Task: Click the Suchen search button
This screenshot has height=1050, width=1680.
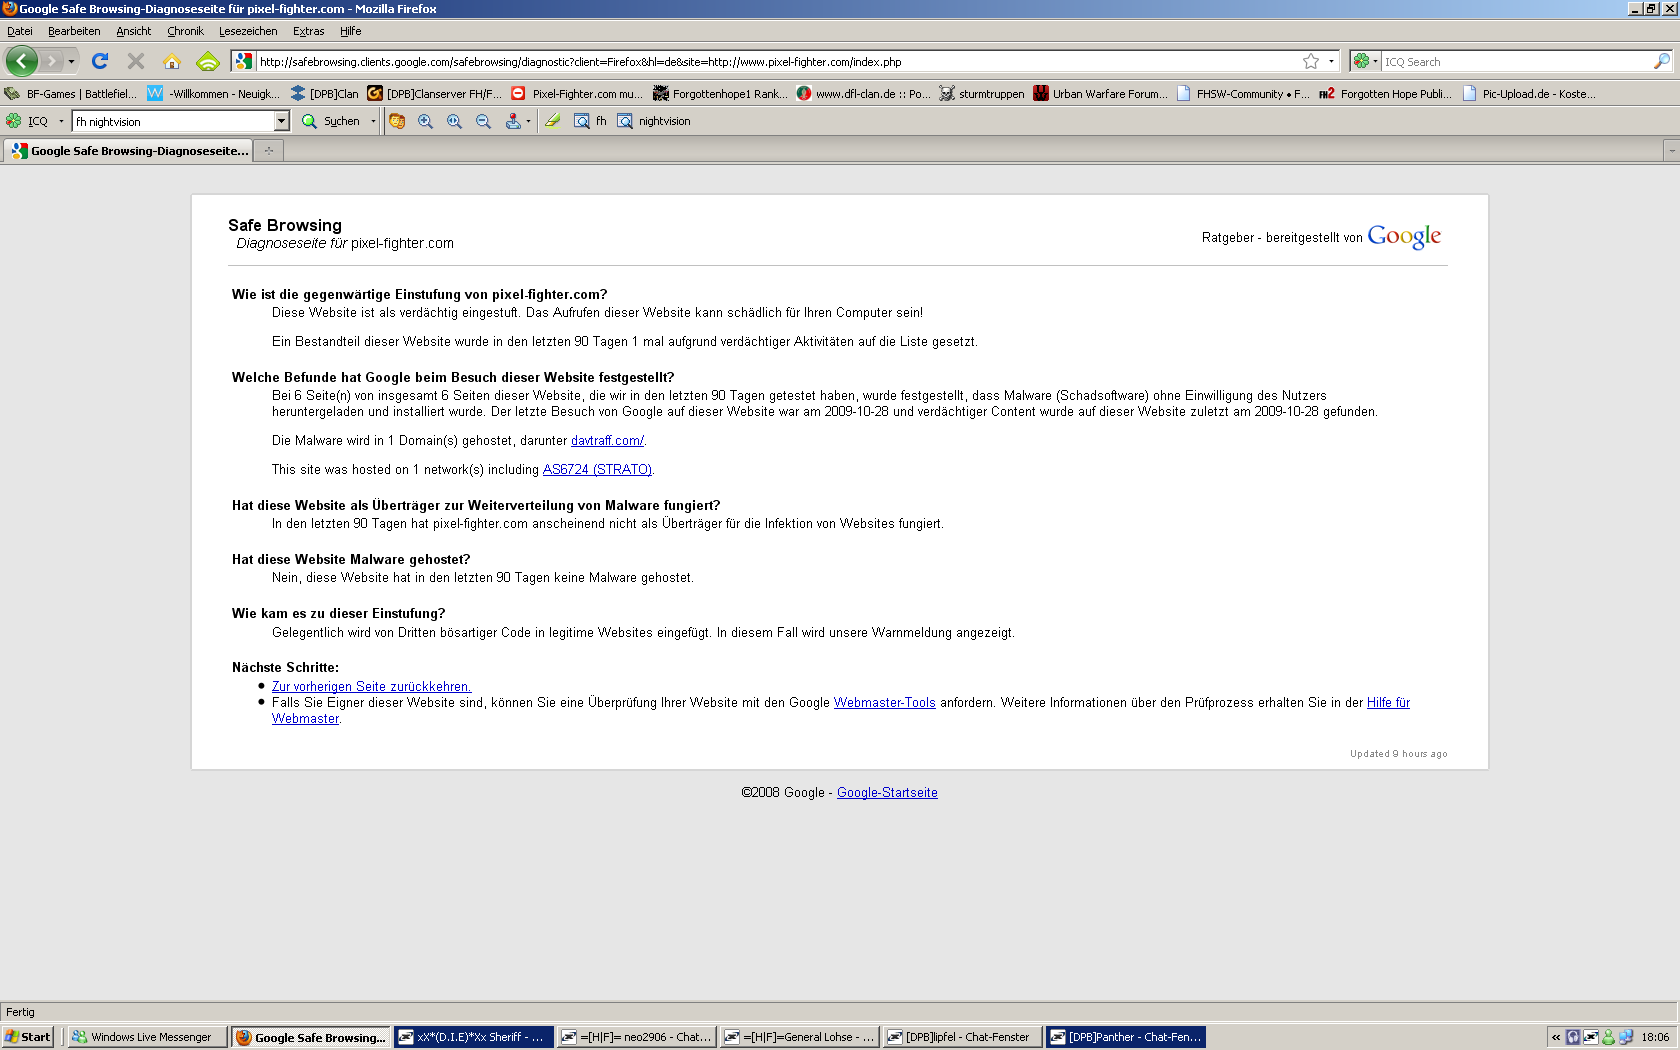Action: [x=331, y=121]
